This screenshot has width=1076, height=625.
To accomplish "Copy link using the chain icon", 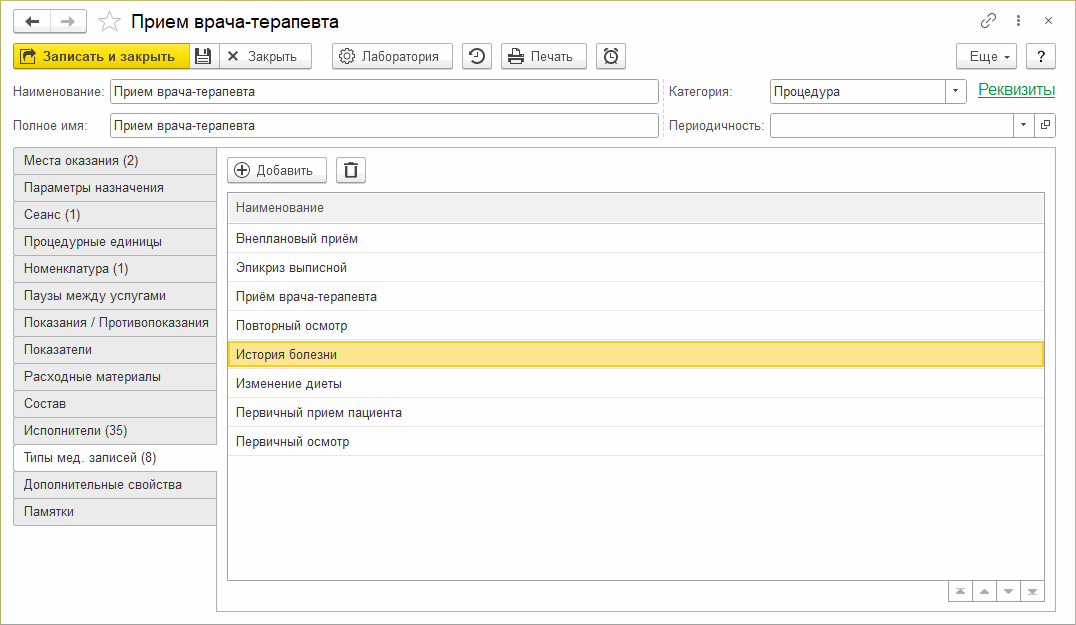I will pos(988,21).
